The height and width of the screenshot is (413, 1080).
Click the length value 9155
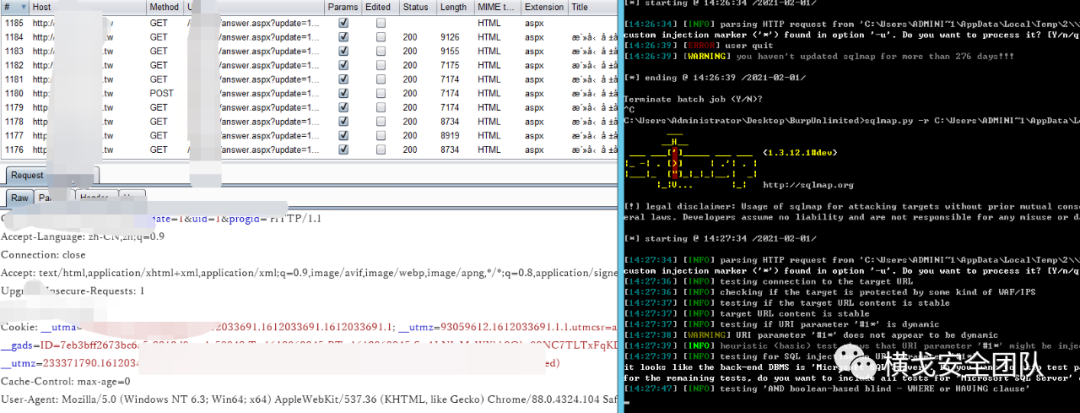pyautogui.click(x=450, y=51)
